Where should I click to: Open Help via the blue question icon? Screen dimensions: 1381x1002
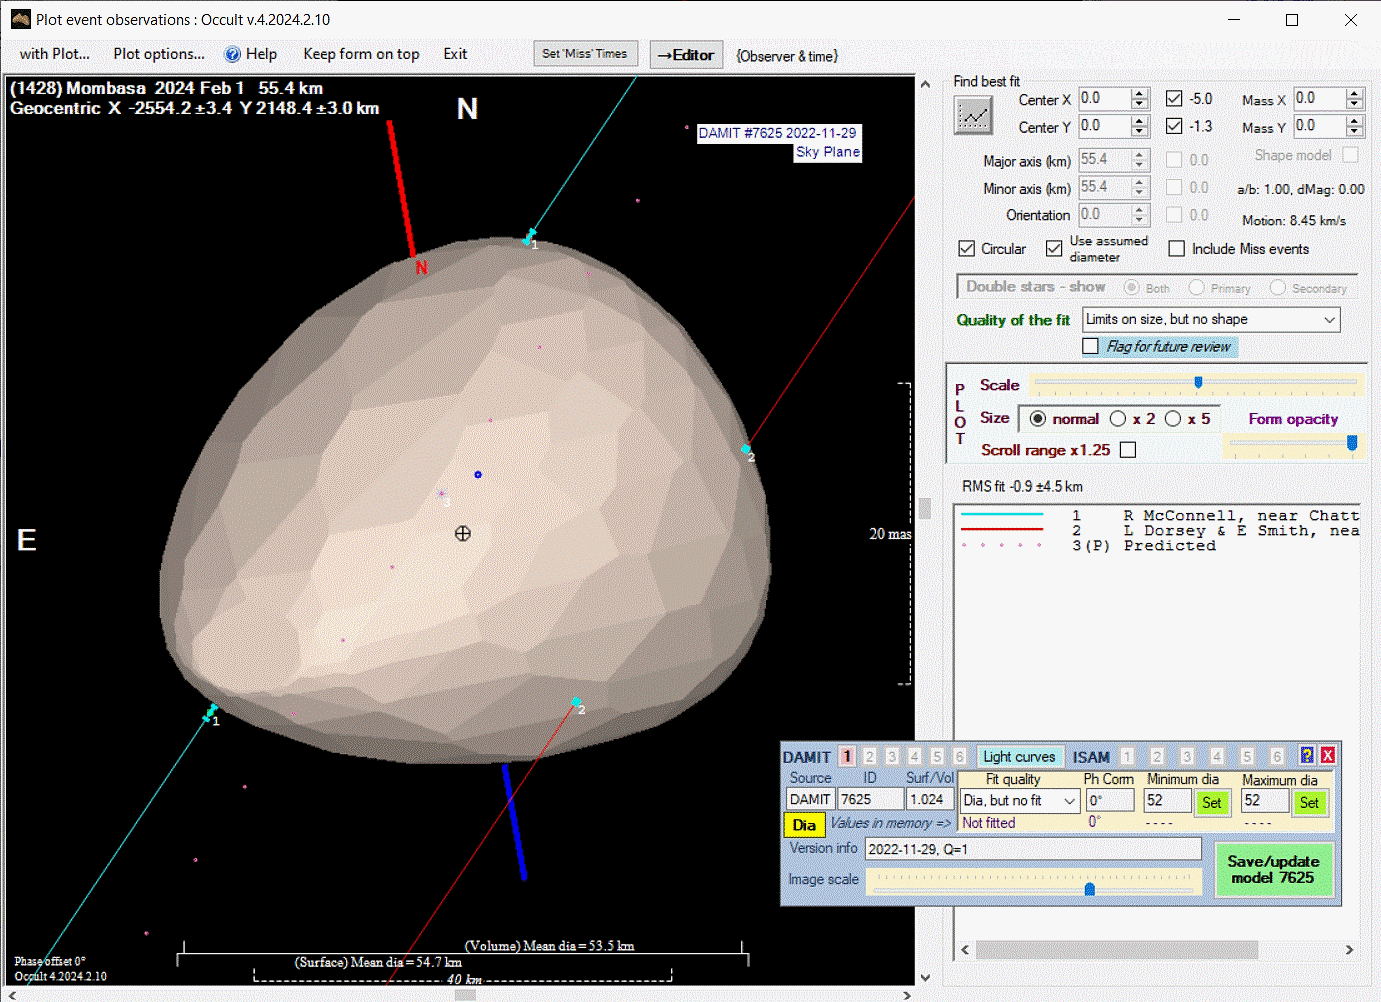click(233, 55)
